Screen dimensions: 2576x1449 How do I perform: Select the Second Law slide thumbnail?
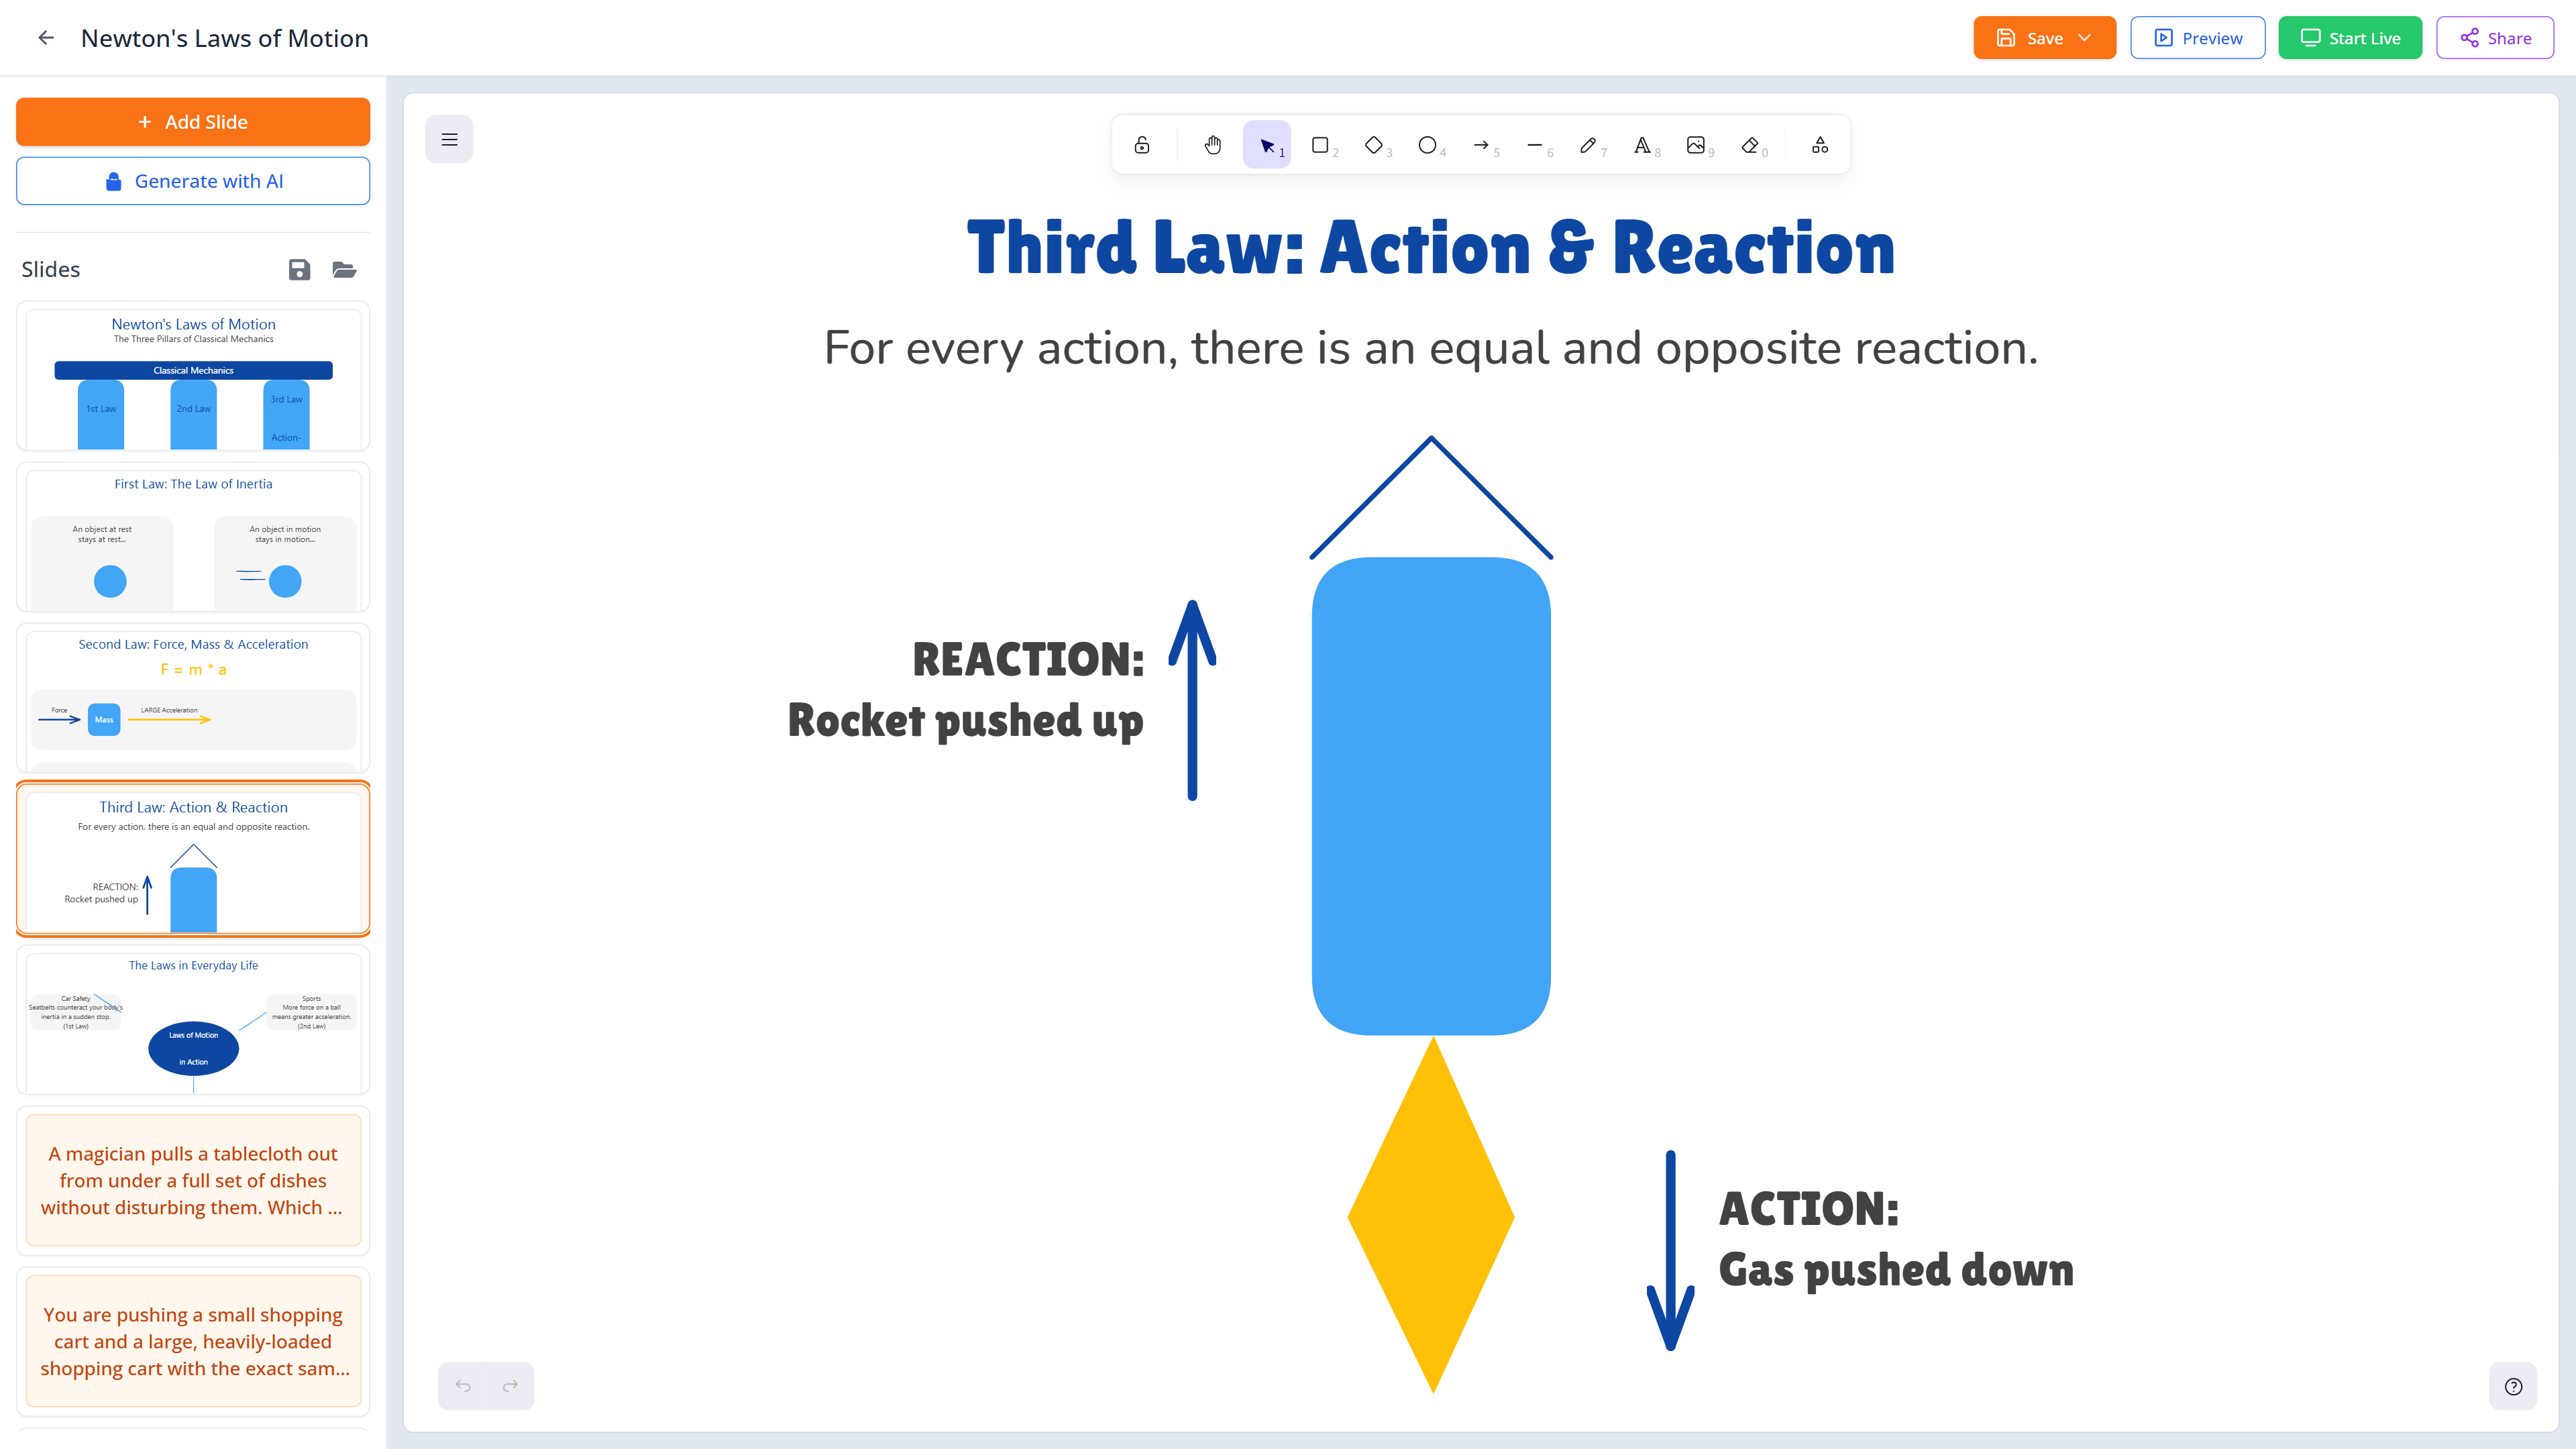coord(193,697)
